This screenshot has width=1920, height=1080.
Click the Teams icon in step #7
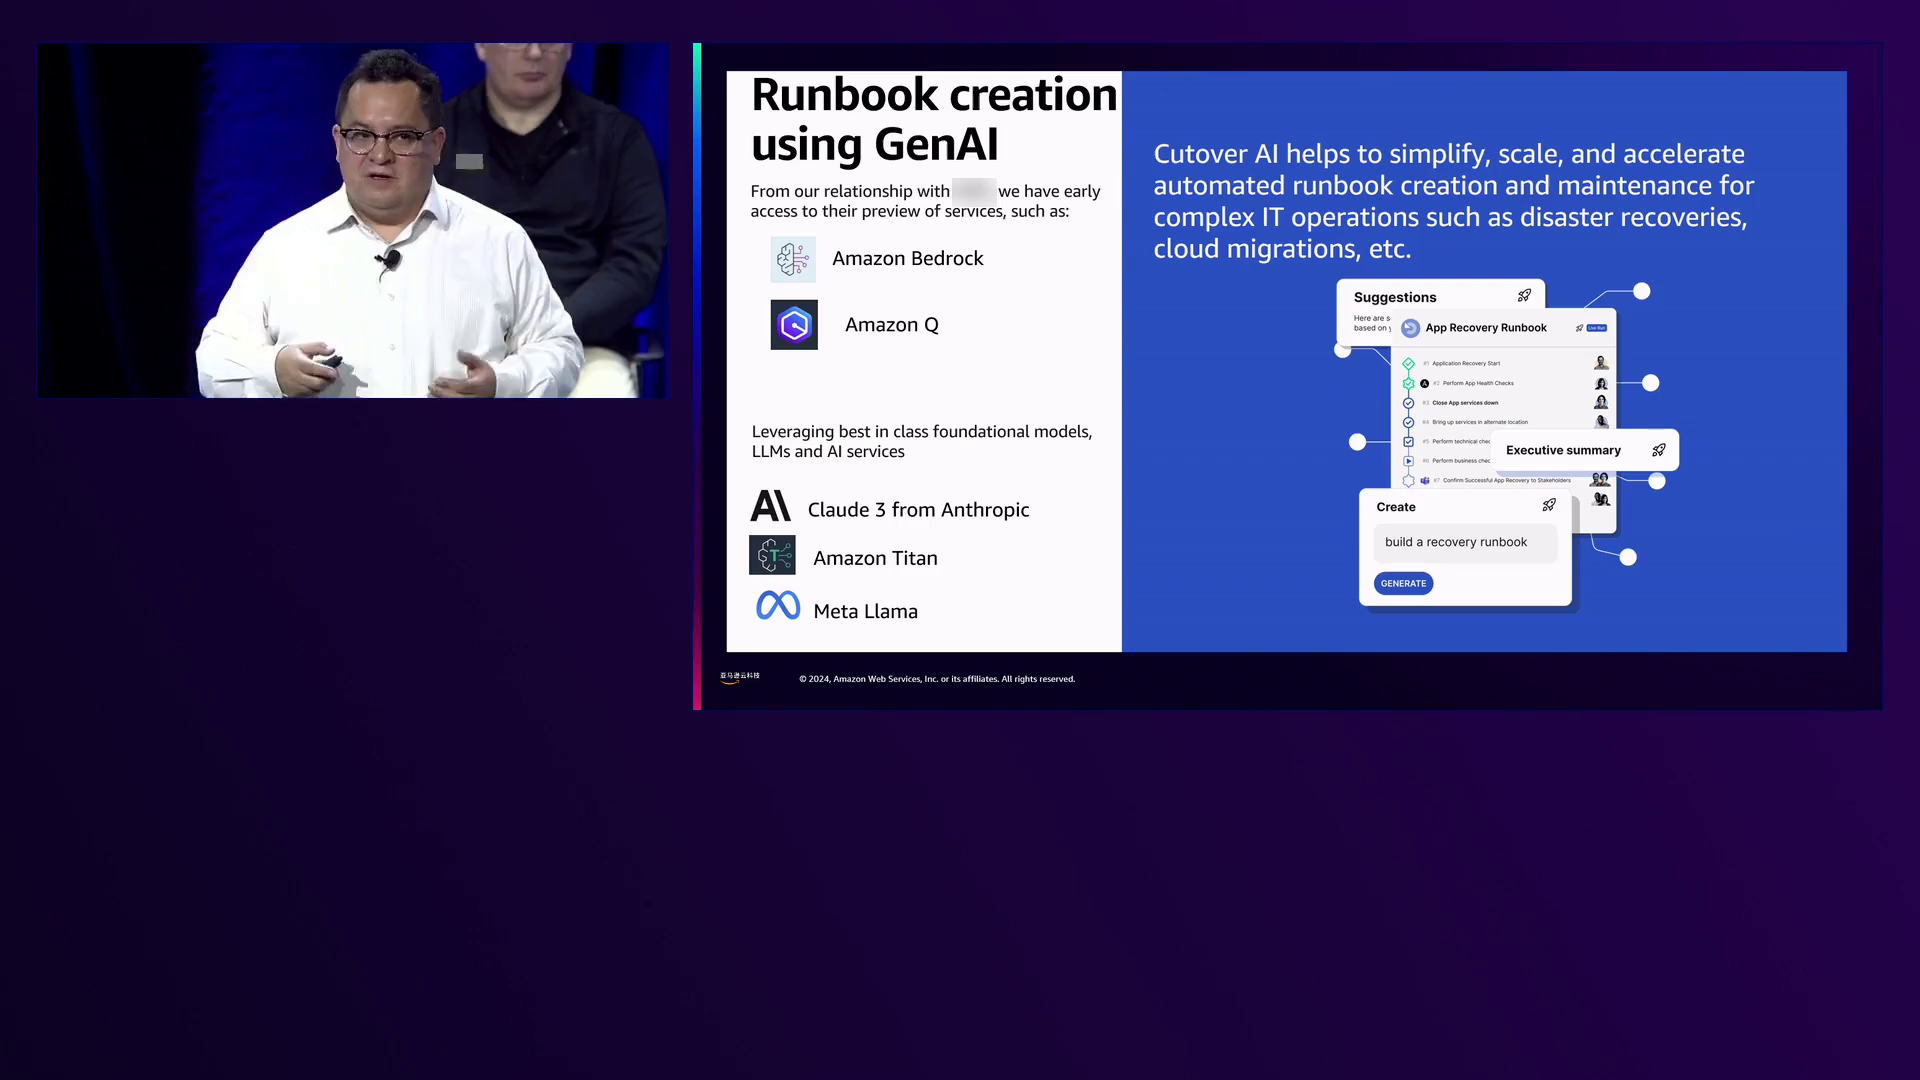pyautogui.click(x=1425, y=481)
